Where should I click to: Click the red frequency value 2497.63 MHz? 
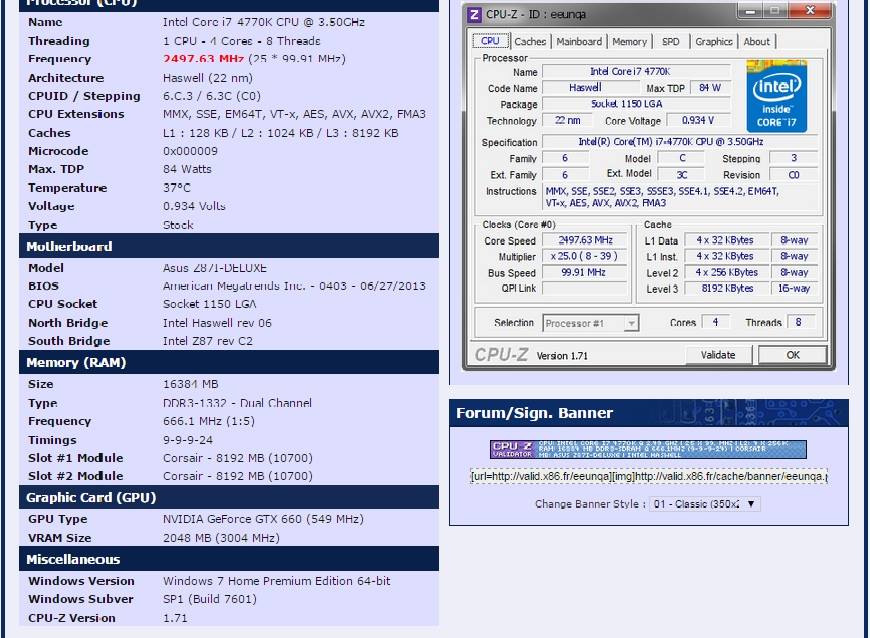(204, 59)
